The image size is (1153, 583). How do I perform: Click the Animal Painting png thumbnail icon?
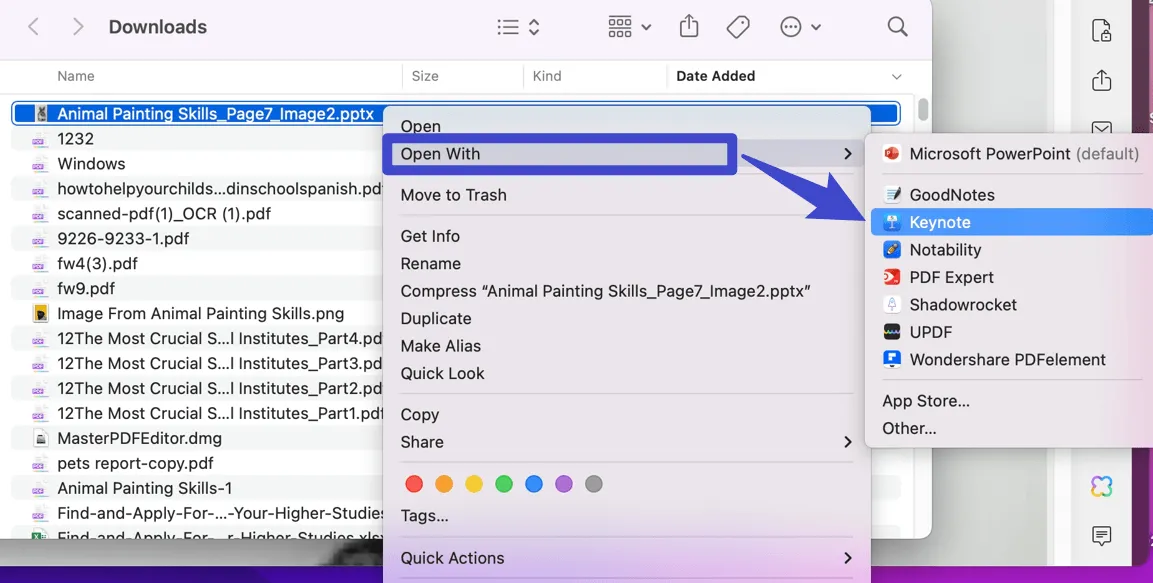click(40, 313)
